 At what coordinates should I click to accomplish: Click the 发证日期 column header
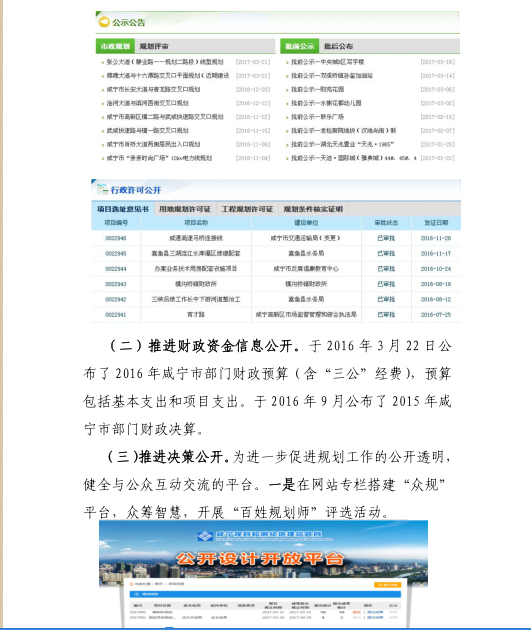click(436, 223)
